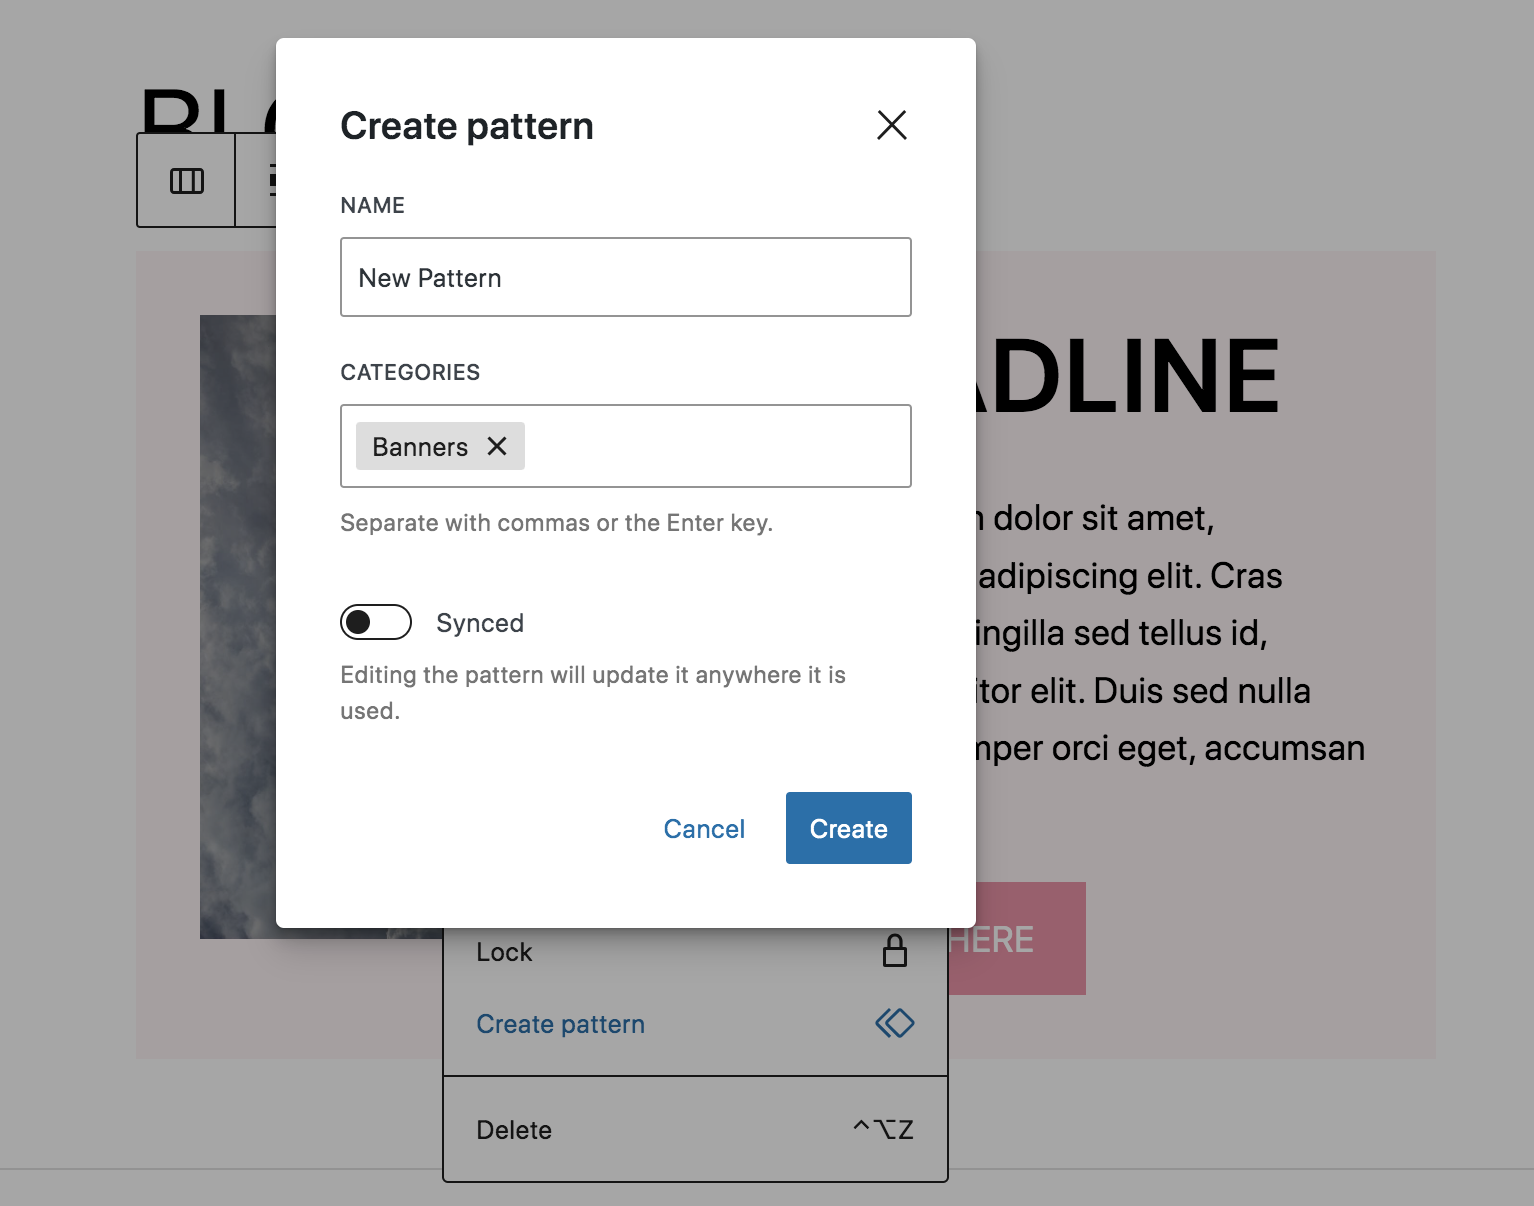This screenshot has width=1534, height=1206.
Task: Choose Lock from the block options menu
Action: click(505, 952)
